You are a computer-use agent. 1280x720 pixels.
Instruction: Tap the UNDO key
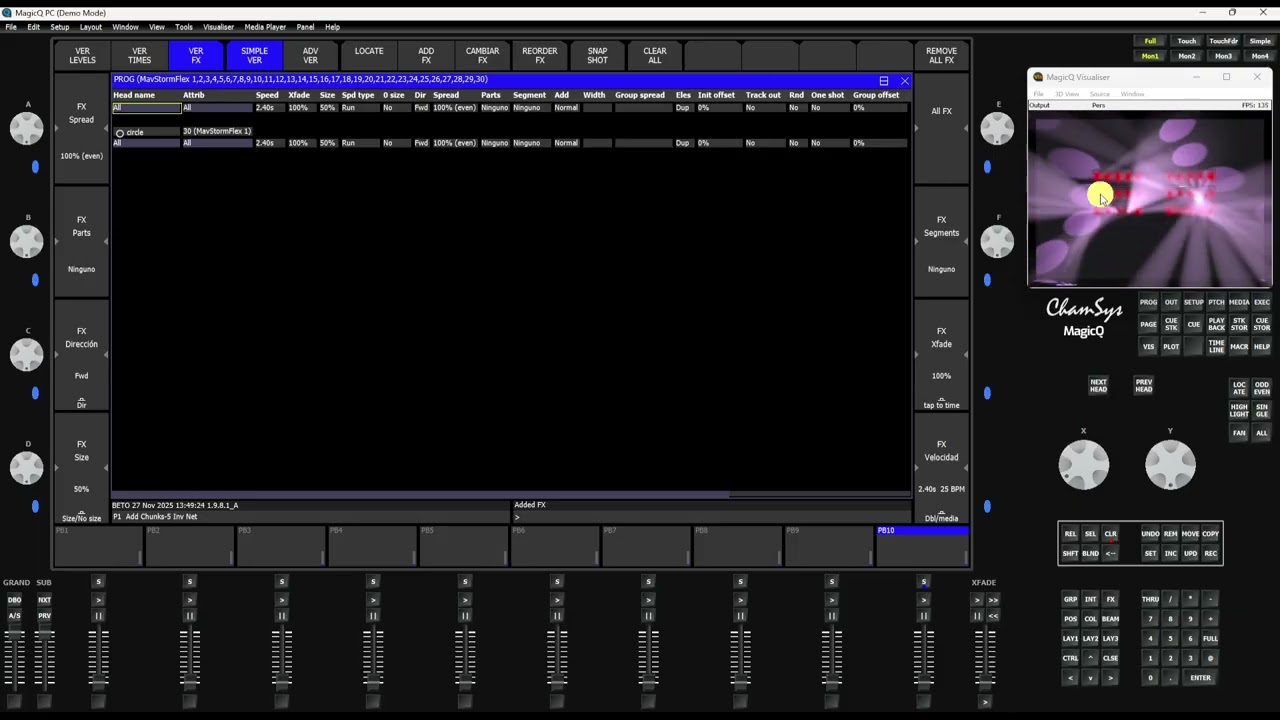coord(1150,534)
